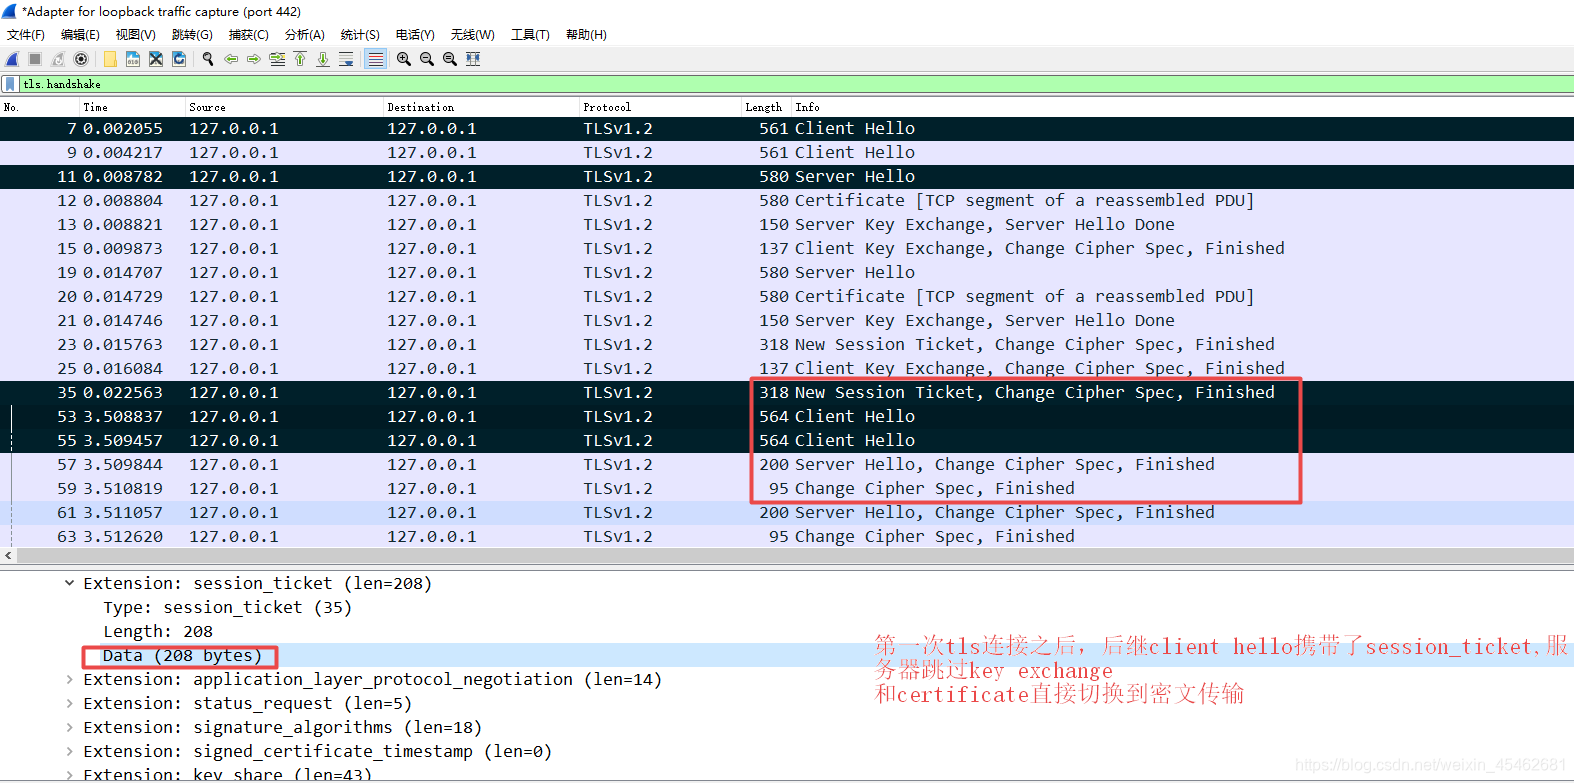1574x783 pixels.
Task: Open display filter bookmark menu
Action: coord(10,84)
